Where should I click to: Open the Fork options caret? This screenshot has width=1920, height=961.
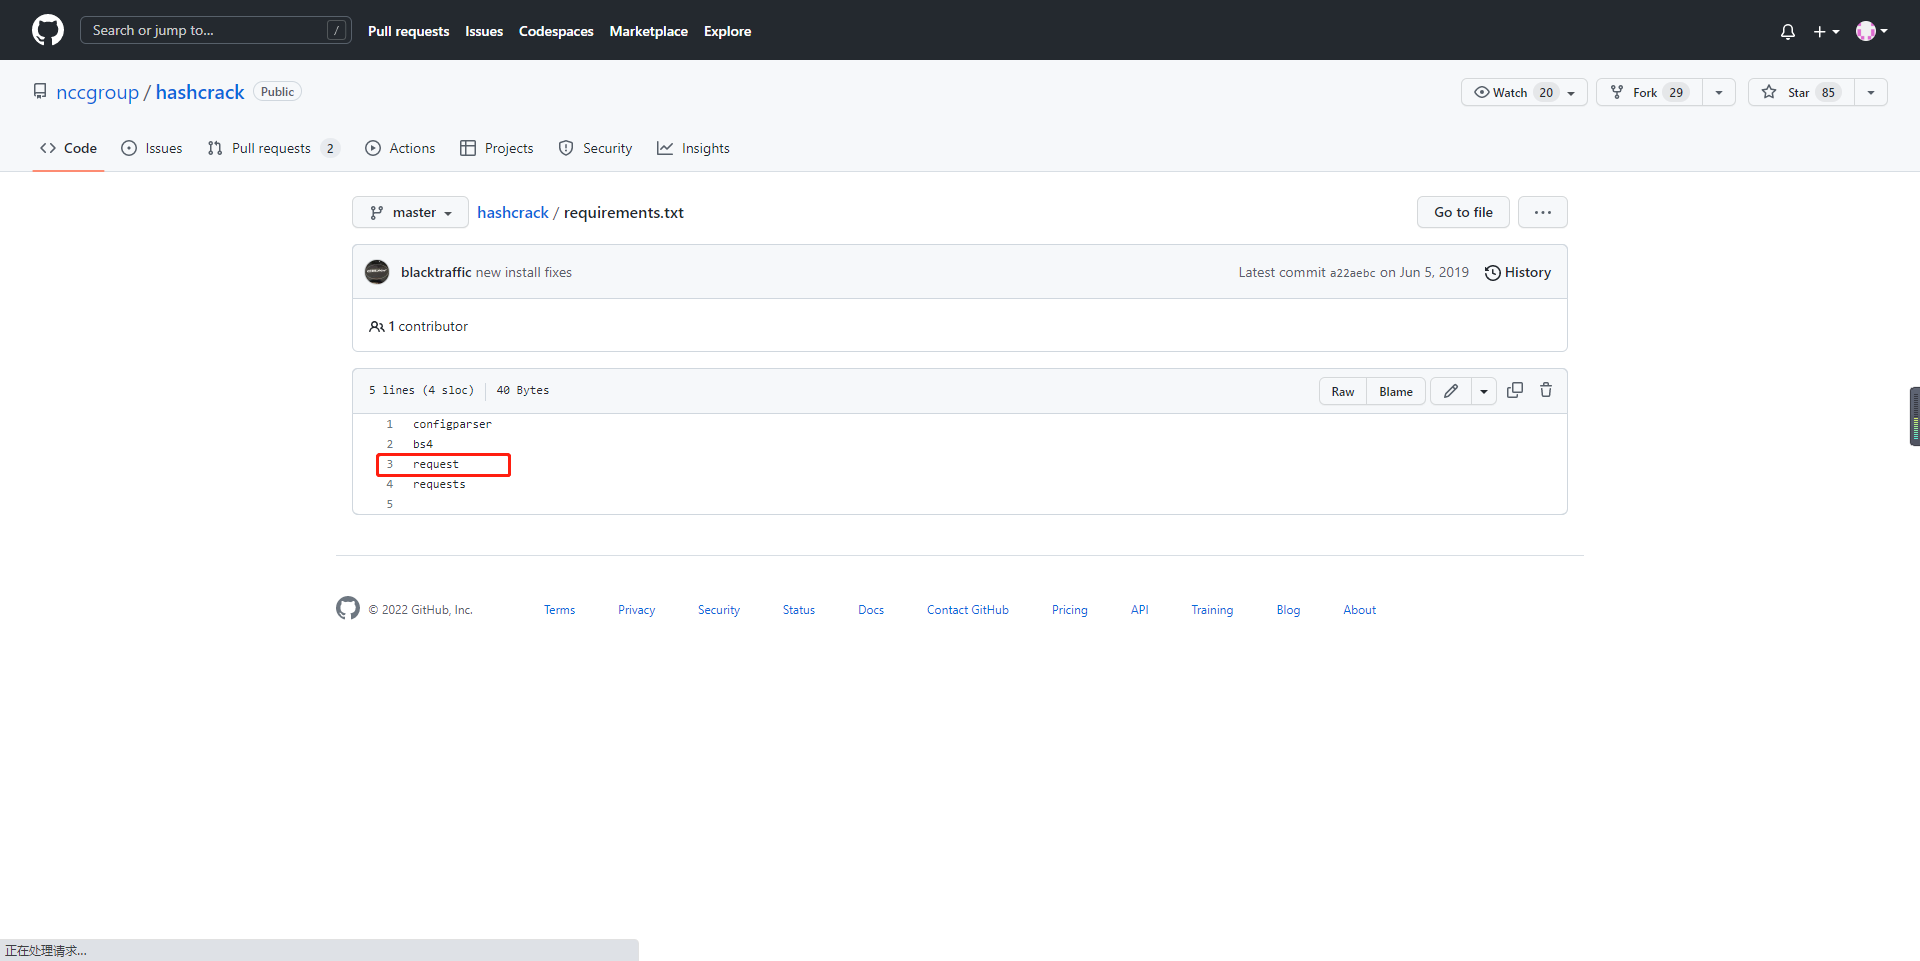coord(1719,92)
